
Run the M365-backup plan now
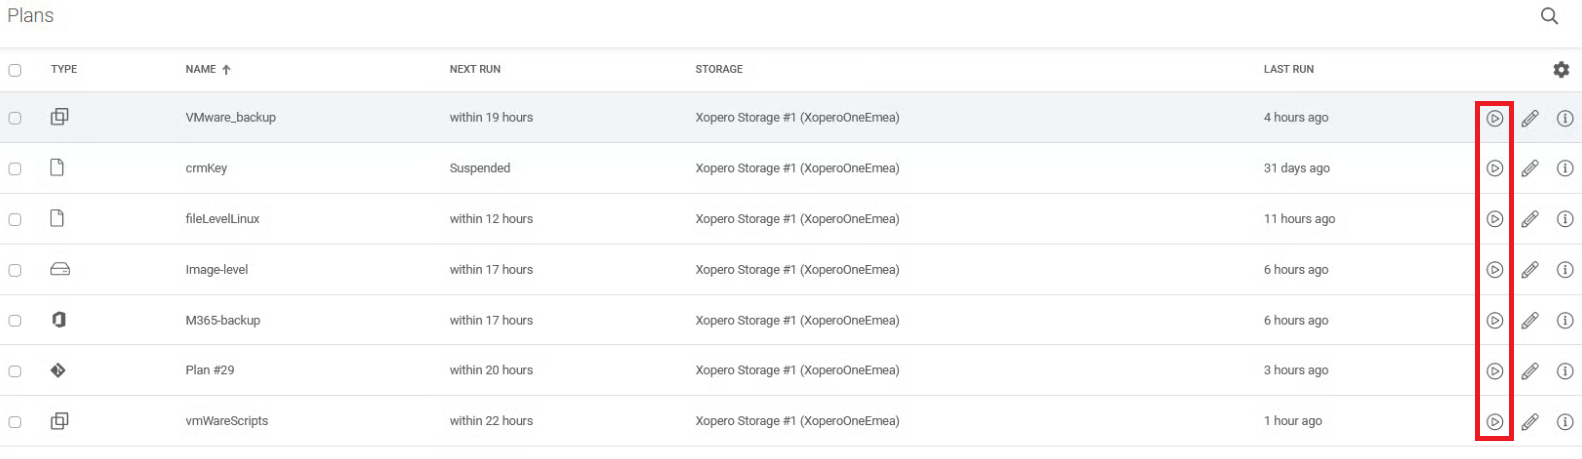pos(1494,320)
